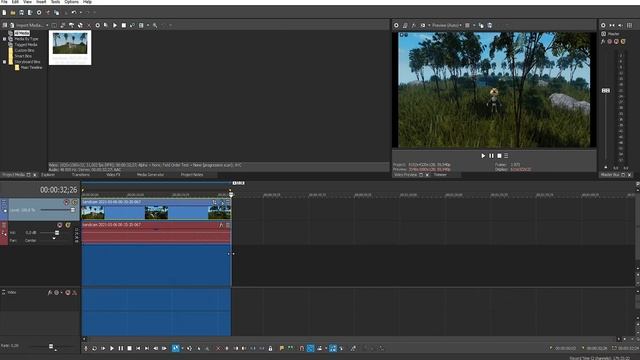Adjust the audio track Vol slider
Screen dimensions: 640x360
coord(57,233)
